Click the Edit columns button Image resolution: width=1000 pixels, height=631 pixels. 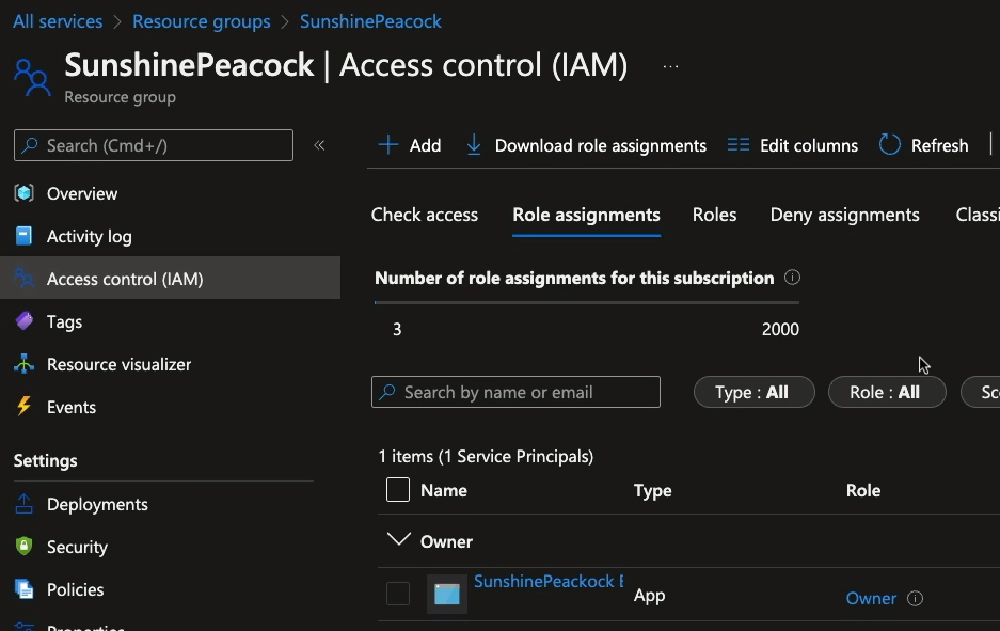coord(793,145)
